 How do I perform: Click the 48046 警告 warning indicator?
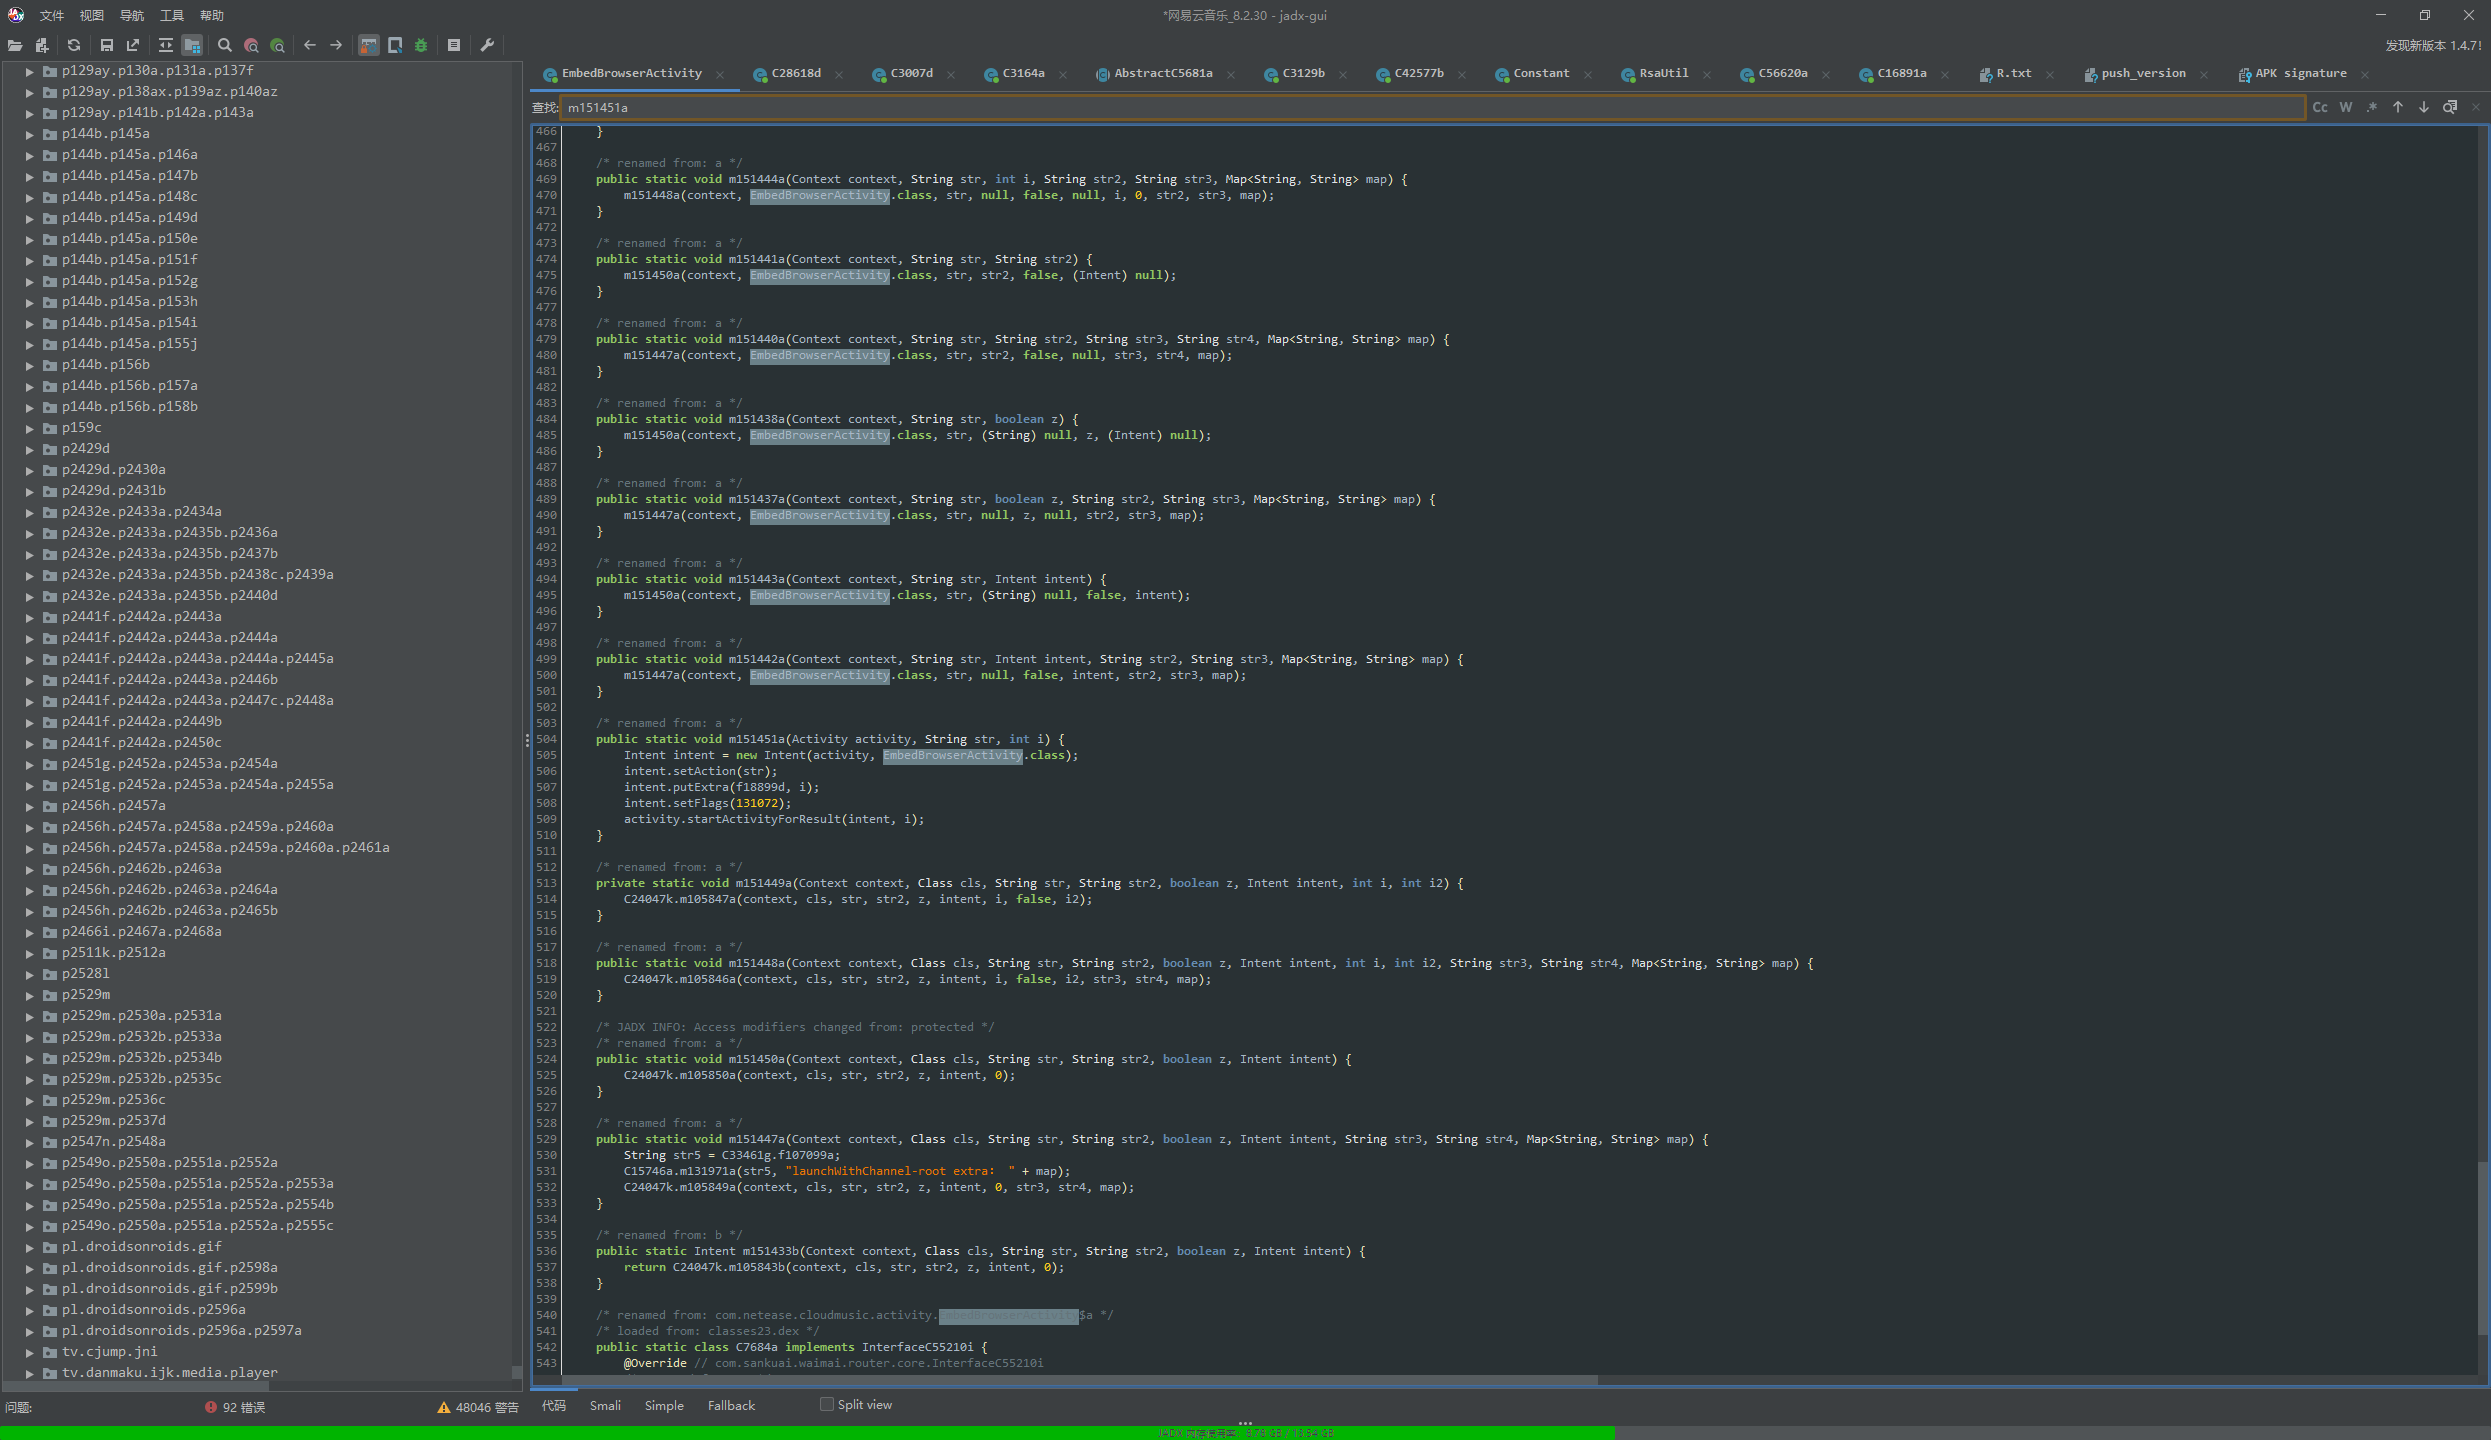point(478,1407)
